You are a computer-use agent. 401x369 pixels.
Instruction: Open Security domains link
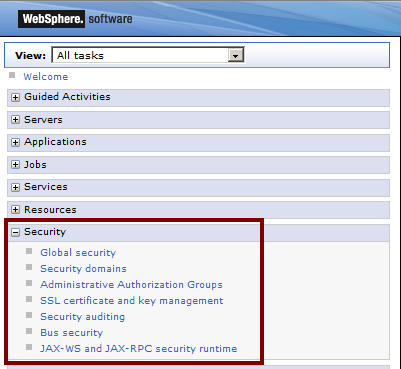coord(83,269)
